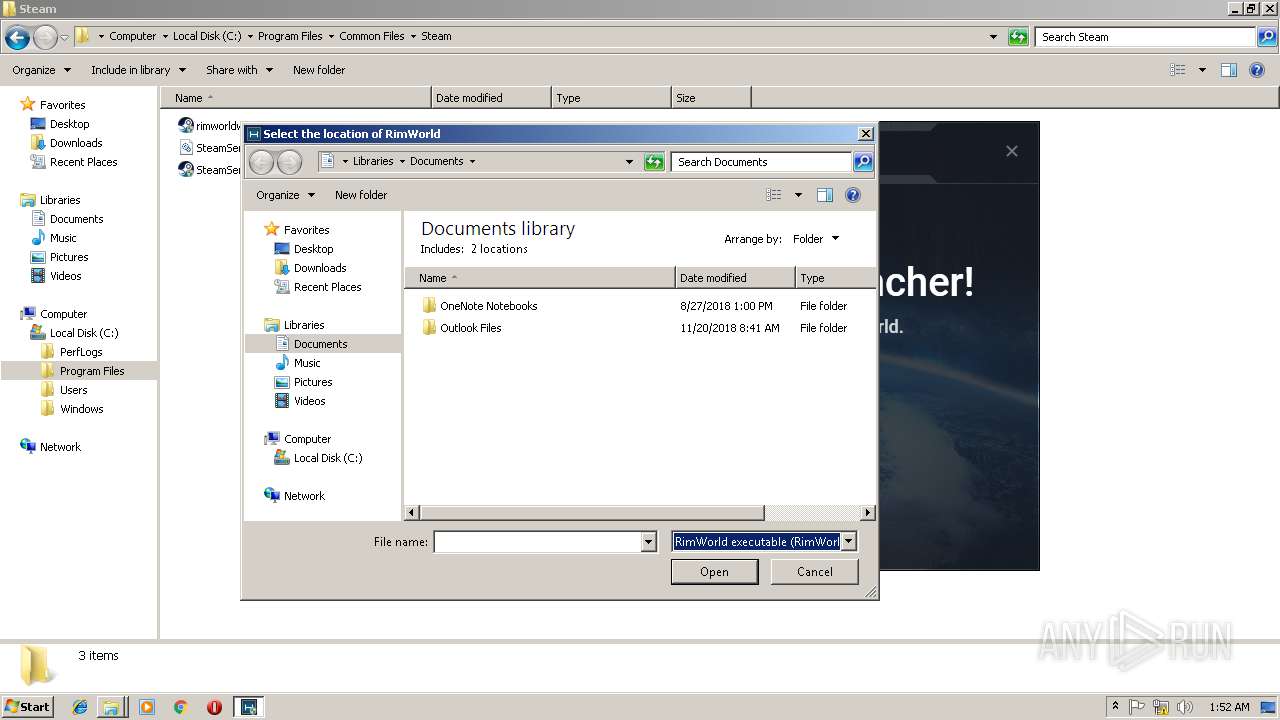Refresh the Steam explorer address bar
Viewport: 1280px width, 720px height.
point(1018,37)
